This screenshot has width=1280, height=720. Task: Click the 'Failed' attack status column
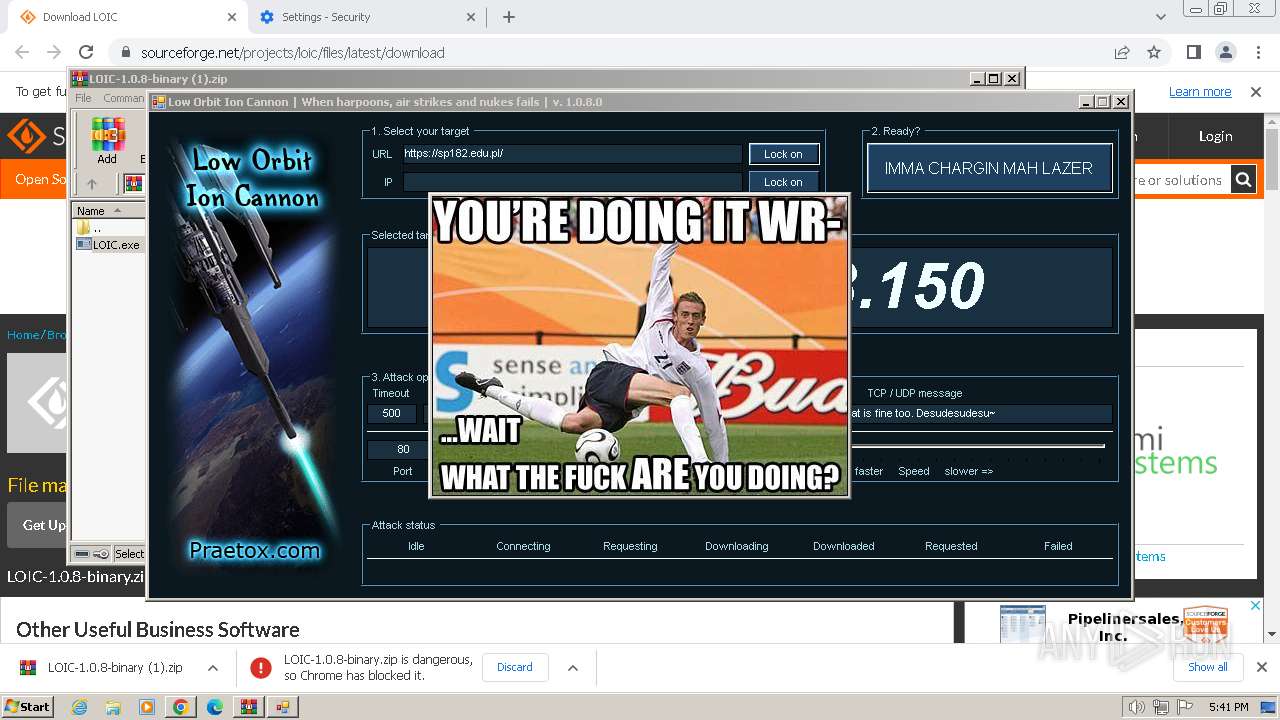point(1058,546)
